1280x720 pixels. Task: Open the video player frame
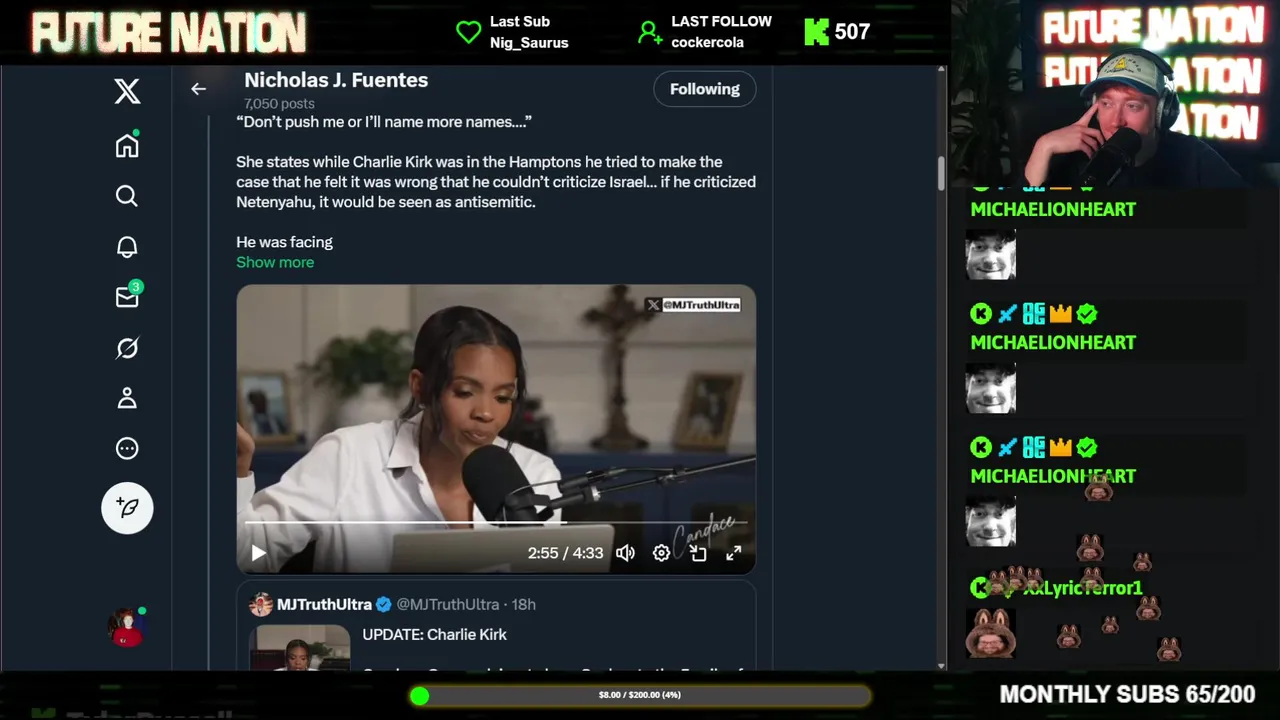click(x=496, y=429)
